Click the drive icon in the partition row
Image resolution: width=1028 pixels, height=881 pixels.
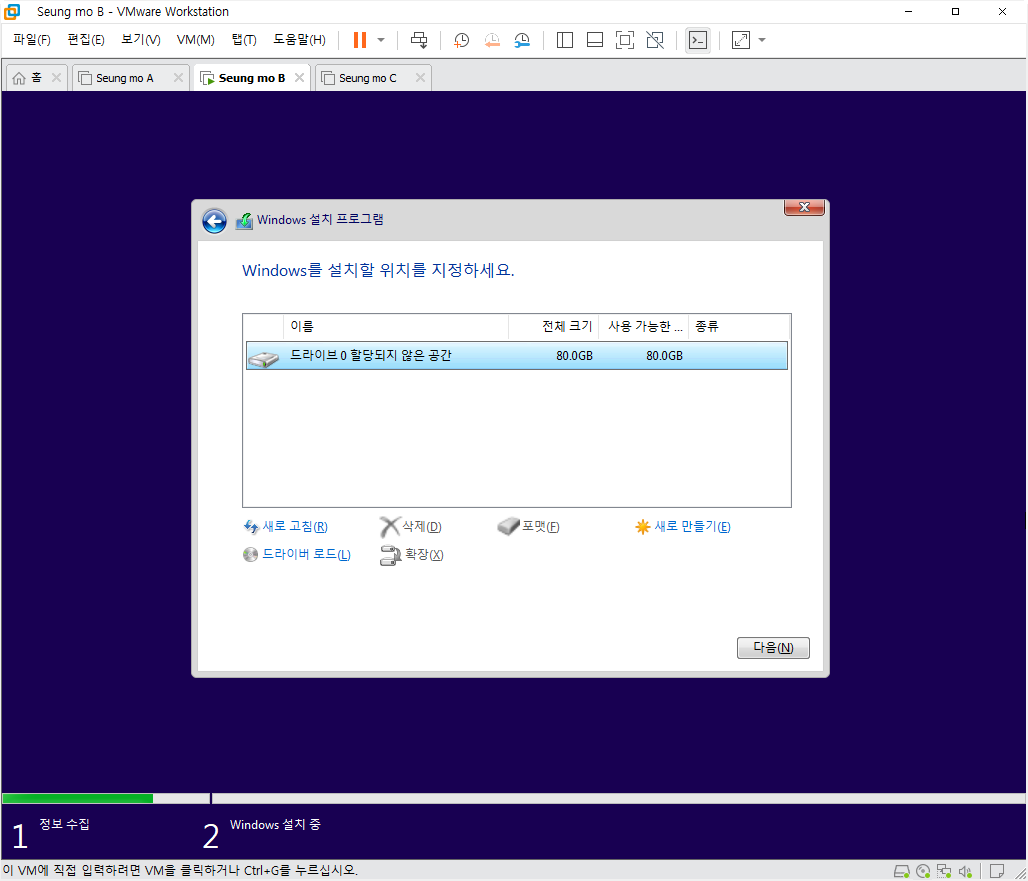[x=264, y=358]
